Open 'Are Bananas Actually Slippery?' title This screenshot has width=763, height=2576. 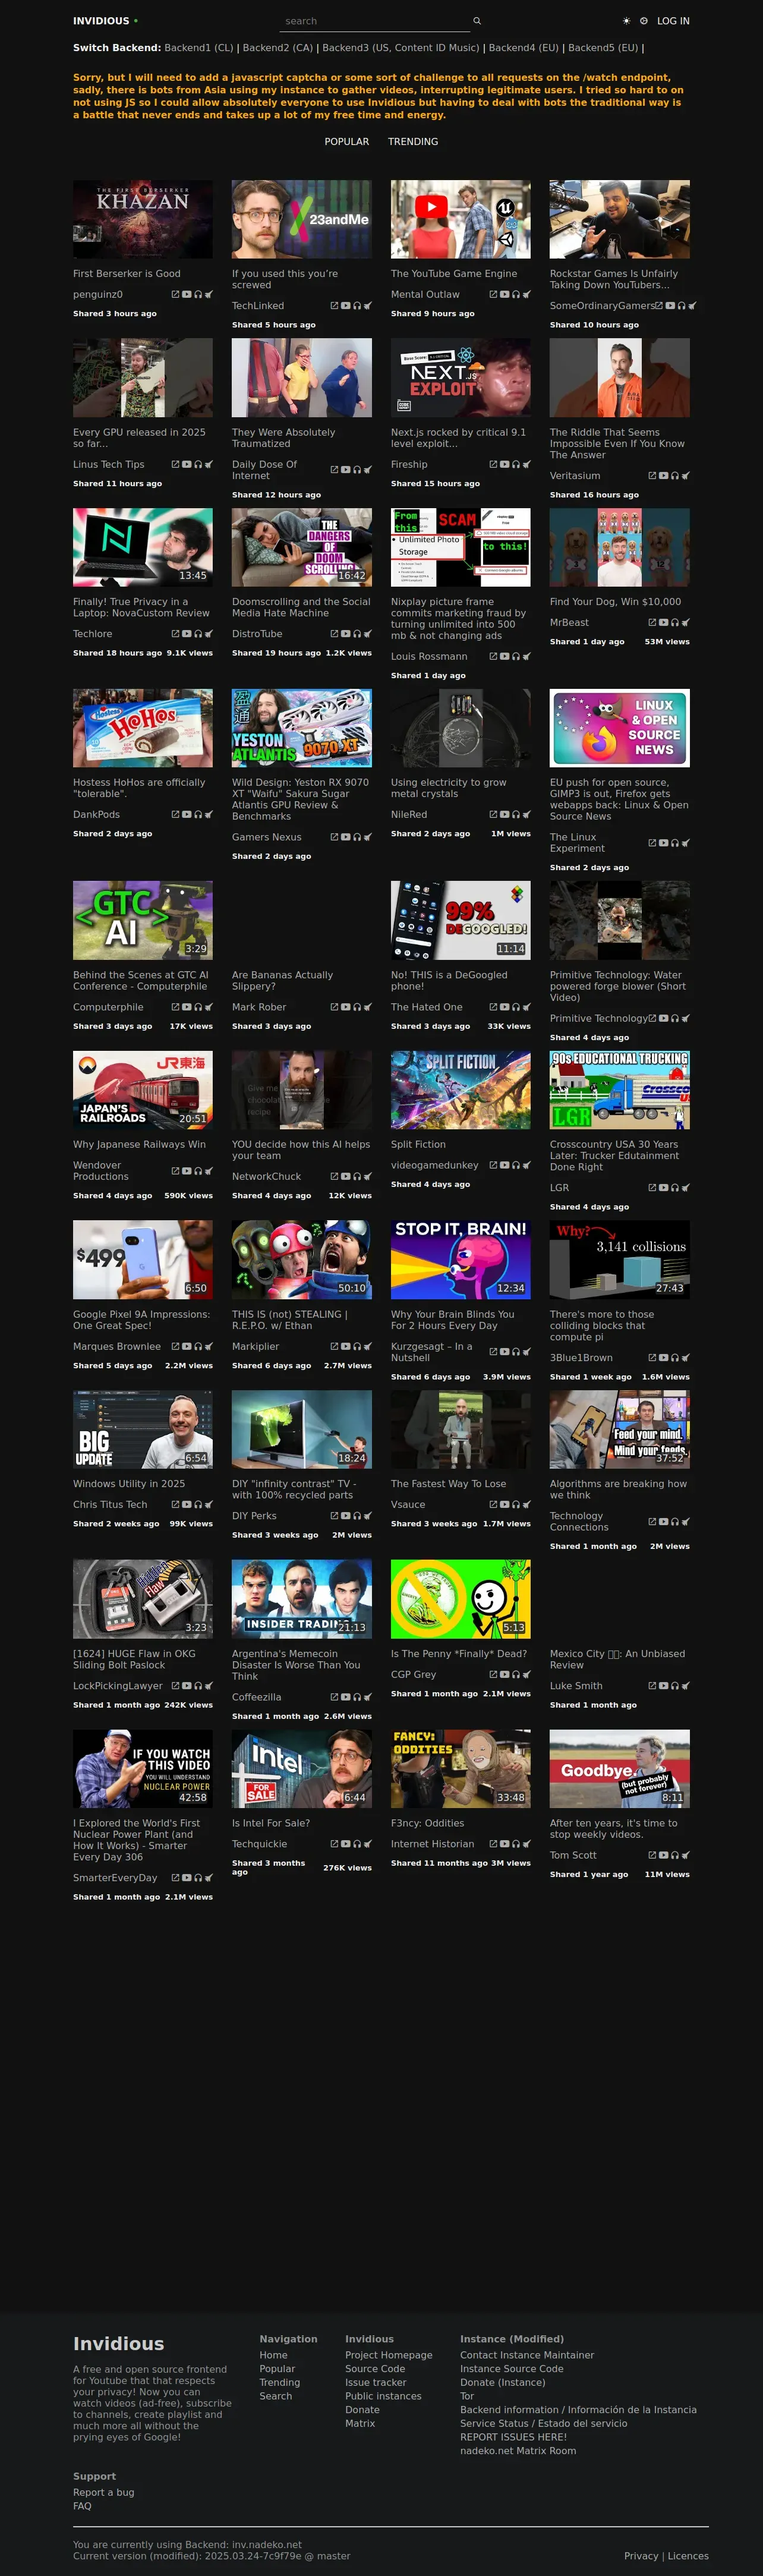283,981
